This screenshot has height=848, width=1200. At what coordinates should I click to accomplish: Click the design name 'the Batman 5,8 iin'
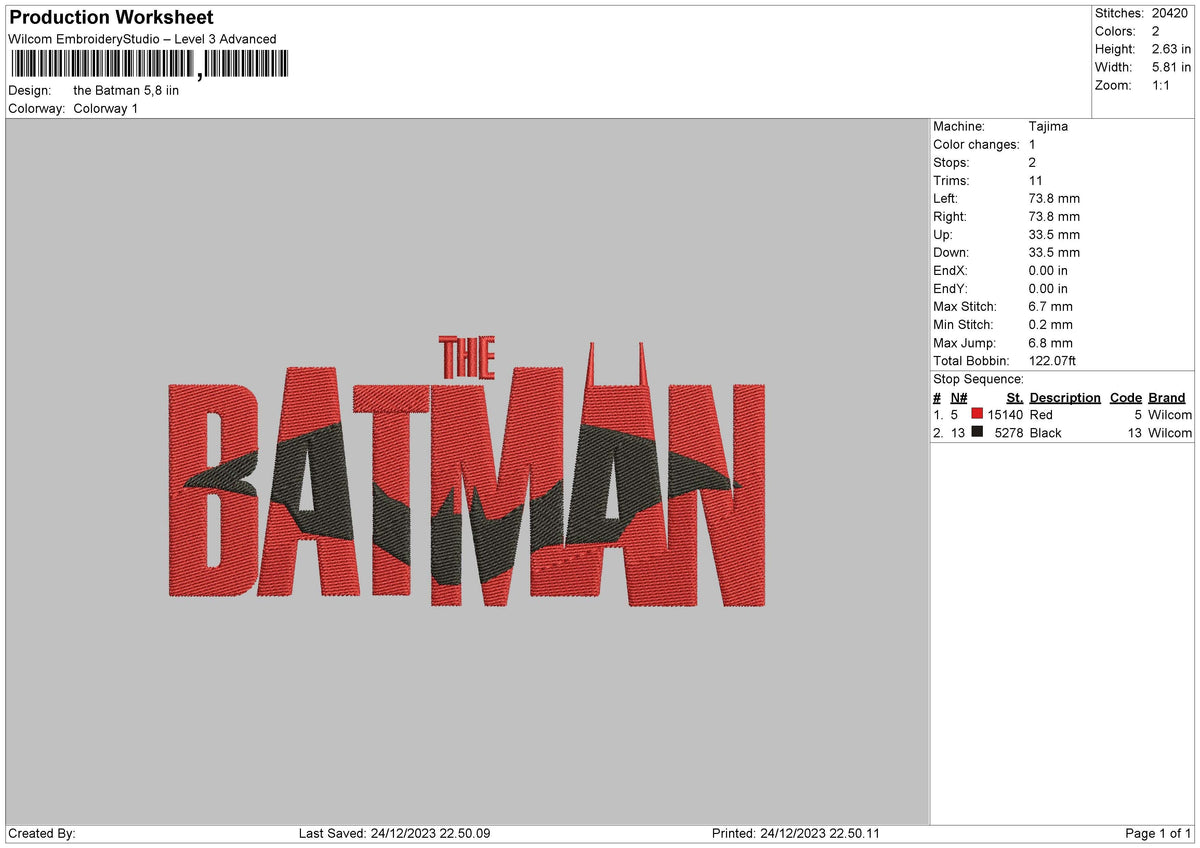(126, 90)
